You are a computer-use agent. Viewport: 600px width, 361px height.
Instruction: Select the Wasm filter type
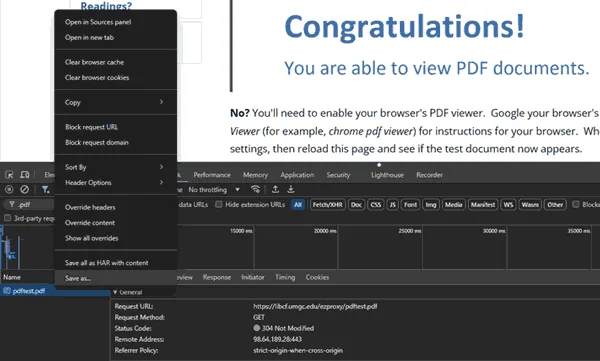pos(530,205)
